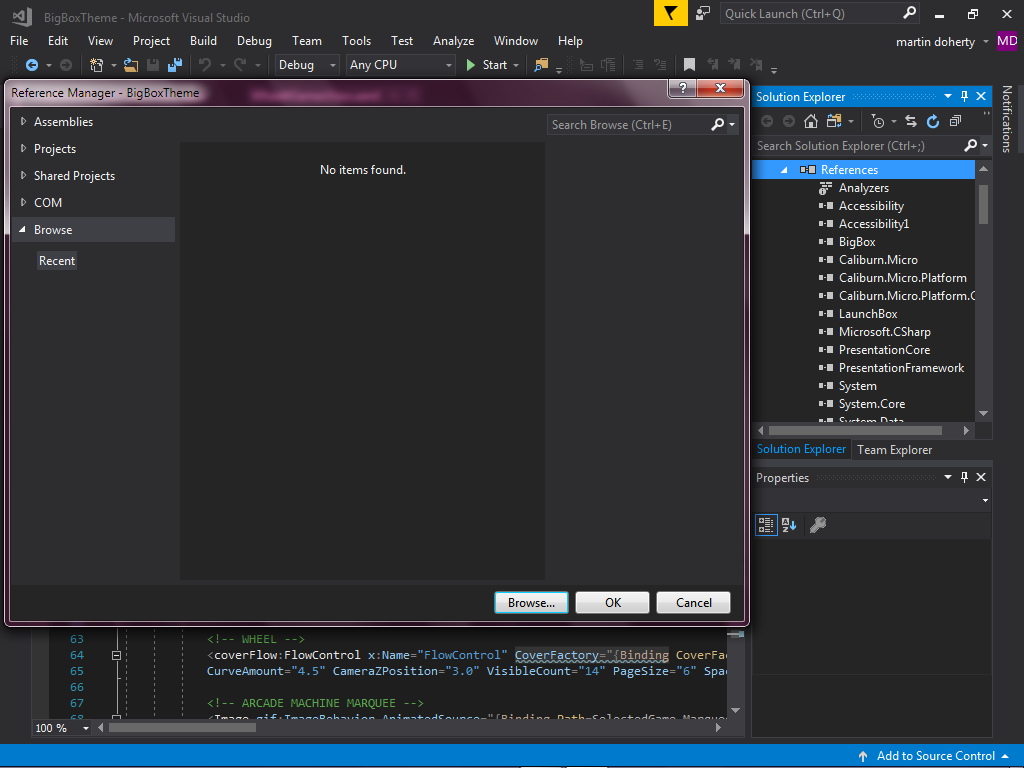Open the Analyze menu
Screen dimensions: 1024x768
coord(453,40)
